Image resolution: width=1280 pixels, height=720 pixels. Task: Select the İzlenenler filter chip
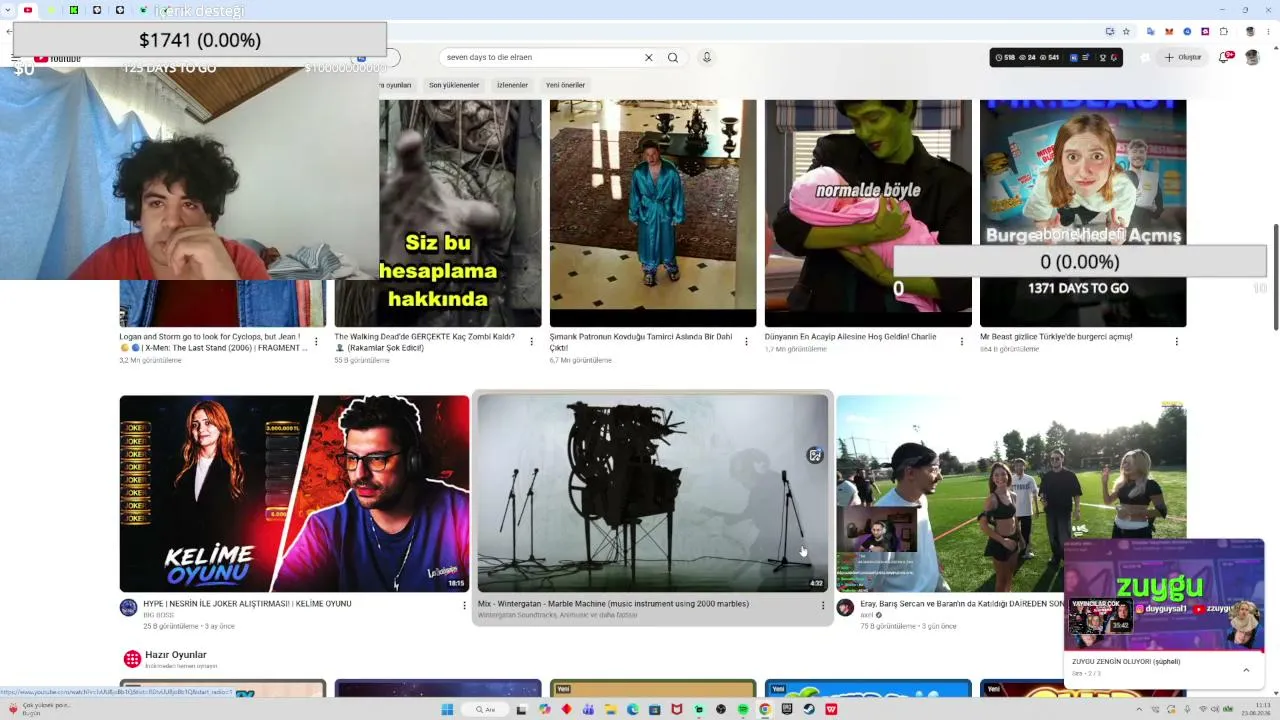(x=512, y=85)
